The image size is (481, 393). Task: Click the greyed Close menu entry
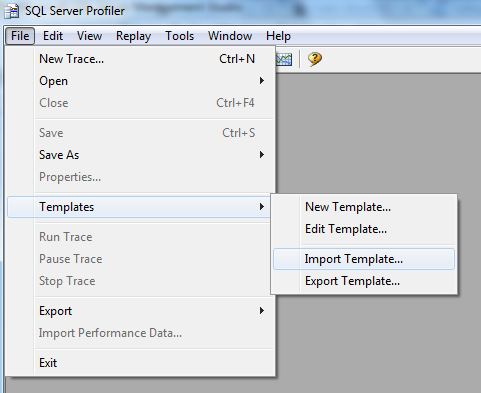(x=140, y=103)
